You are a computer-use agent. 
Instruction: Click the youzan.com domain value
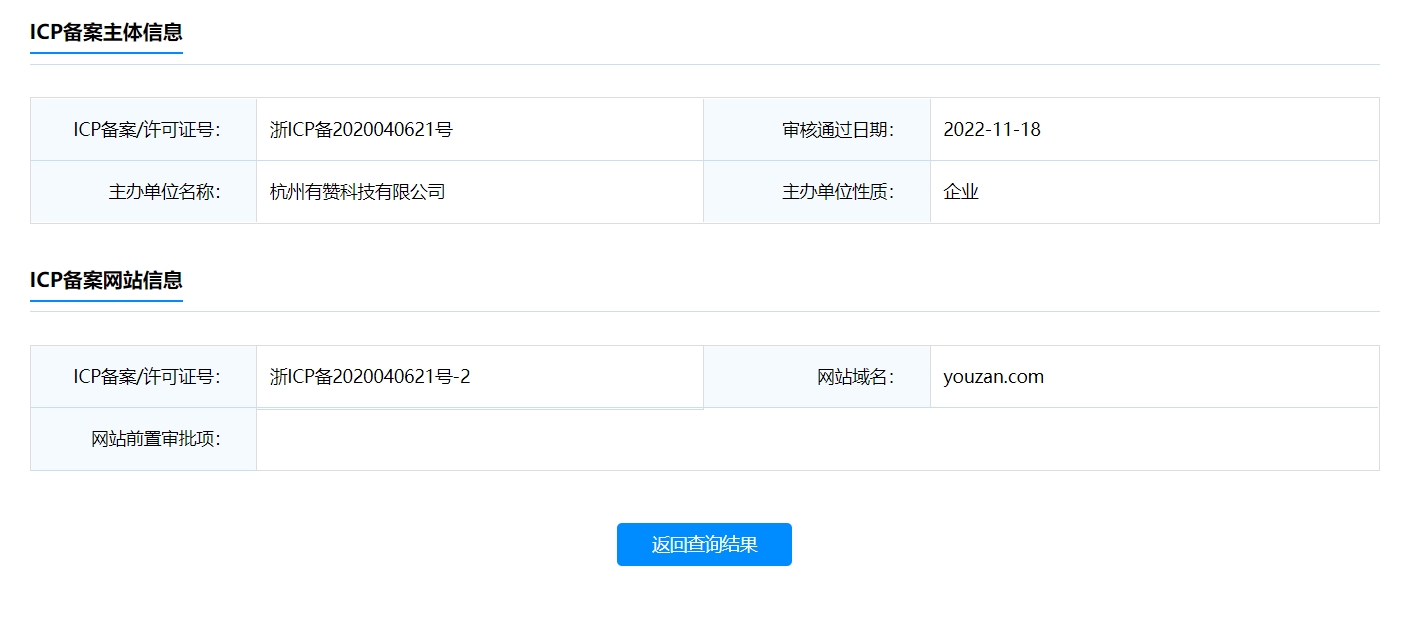click(x=993, y=377)
